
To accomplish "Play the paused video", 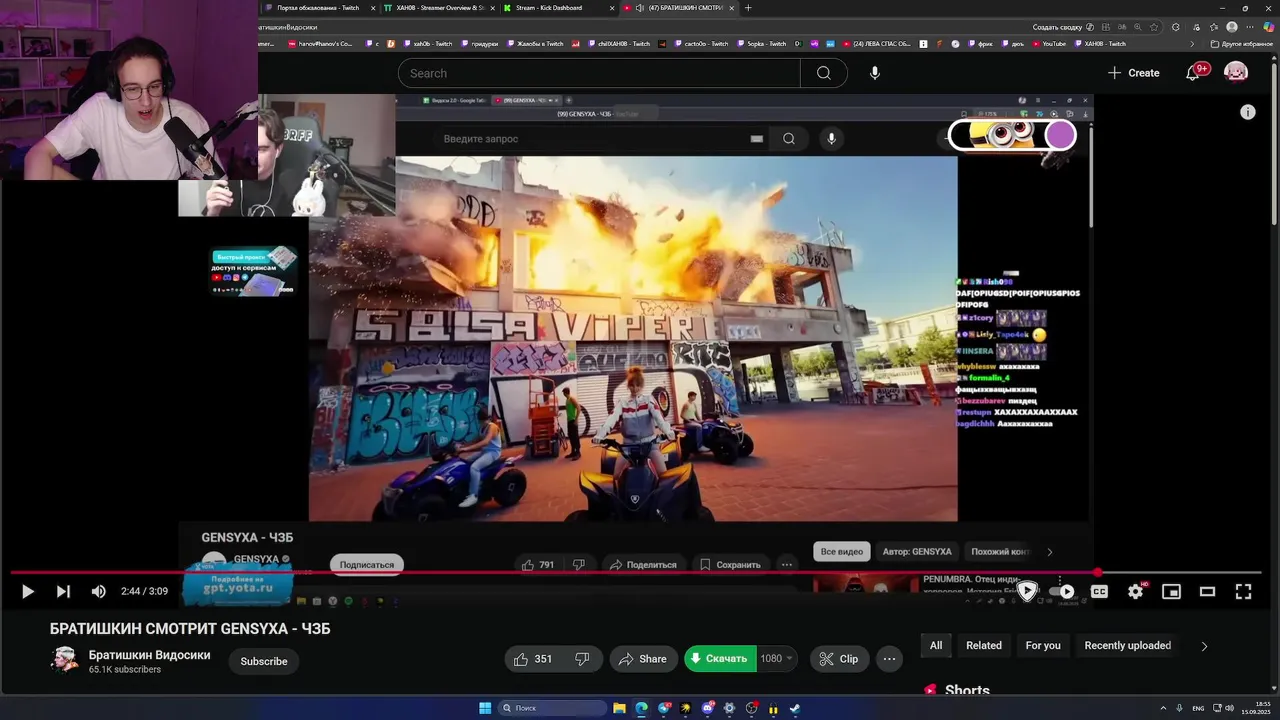I will point(28,591).
